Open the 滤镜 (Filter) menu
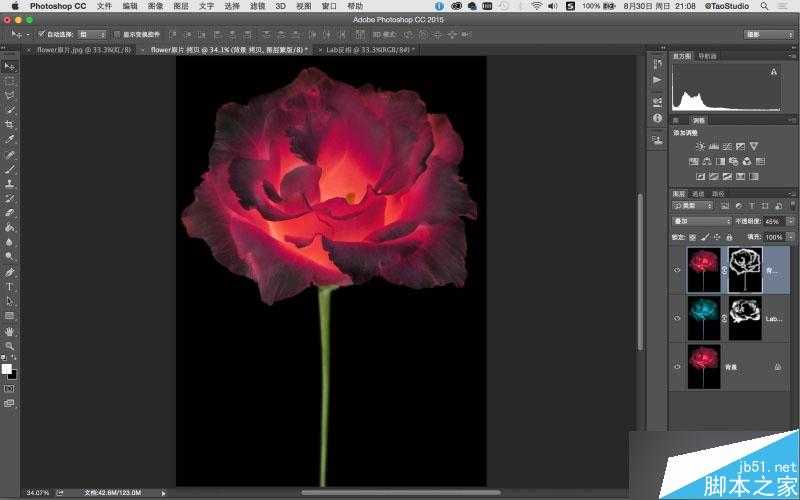Screen dimensions: 800x500 point(258,6)
